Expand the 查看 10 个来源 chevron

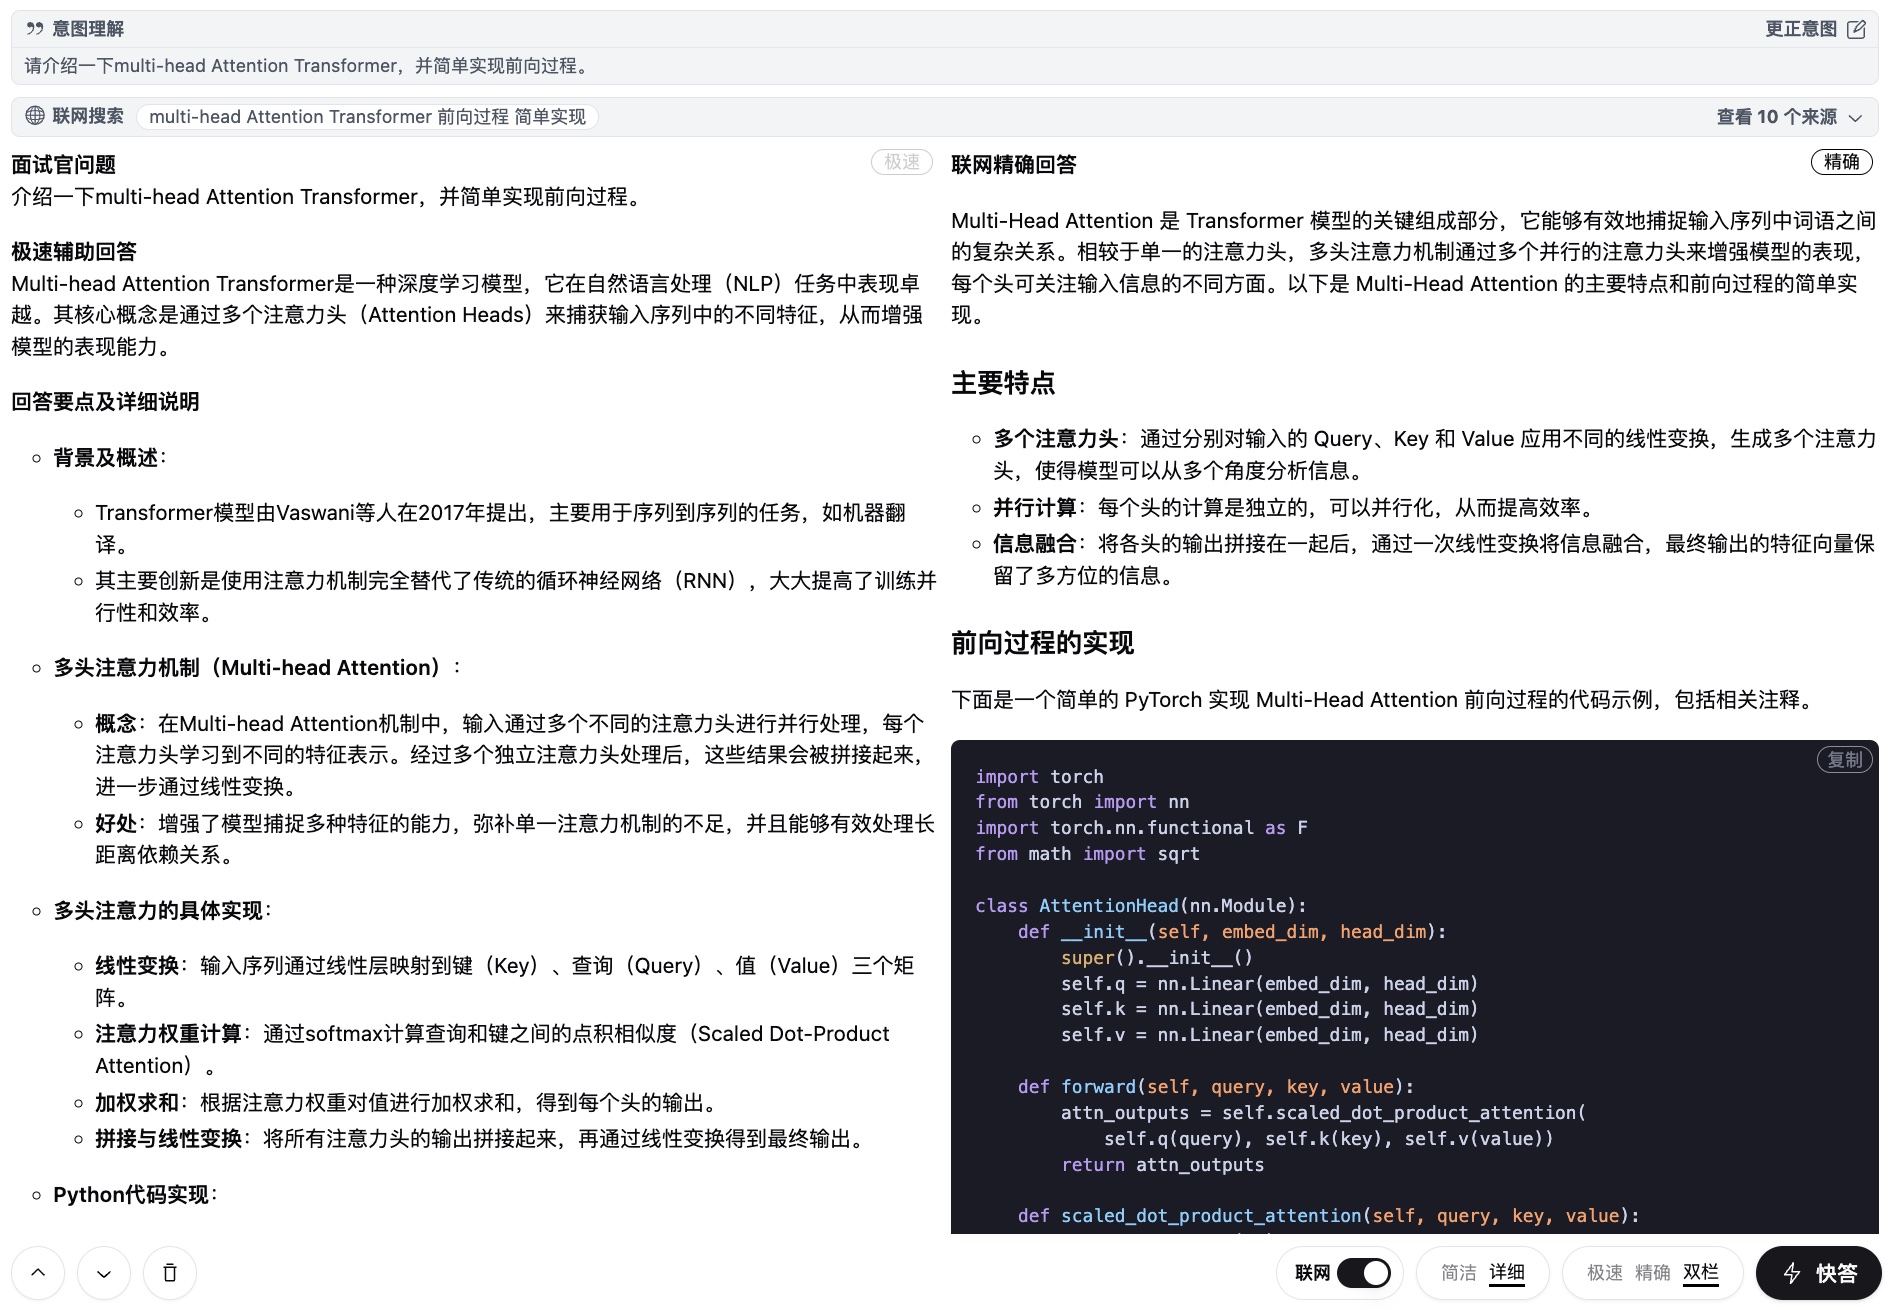tap(1856, 117)
